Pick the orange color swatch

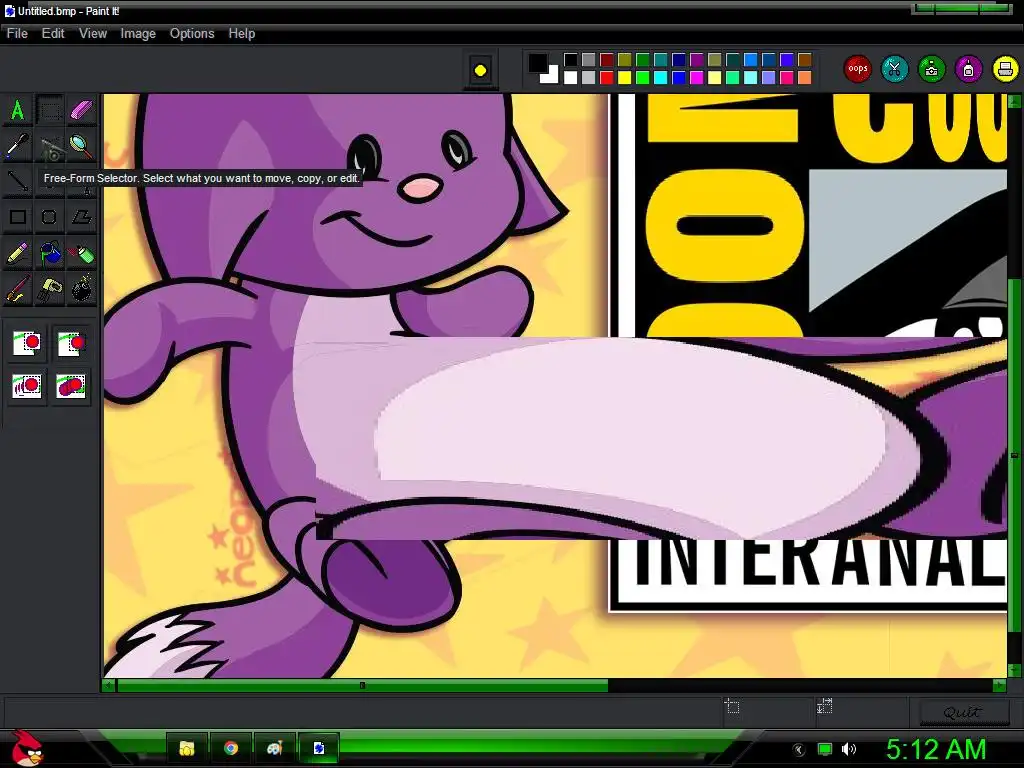pos(805,78)
